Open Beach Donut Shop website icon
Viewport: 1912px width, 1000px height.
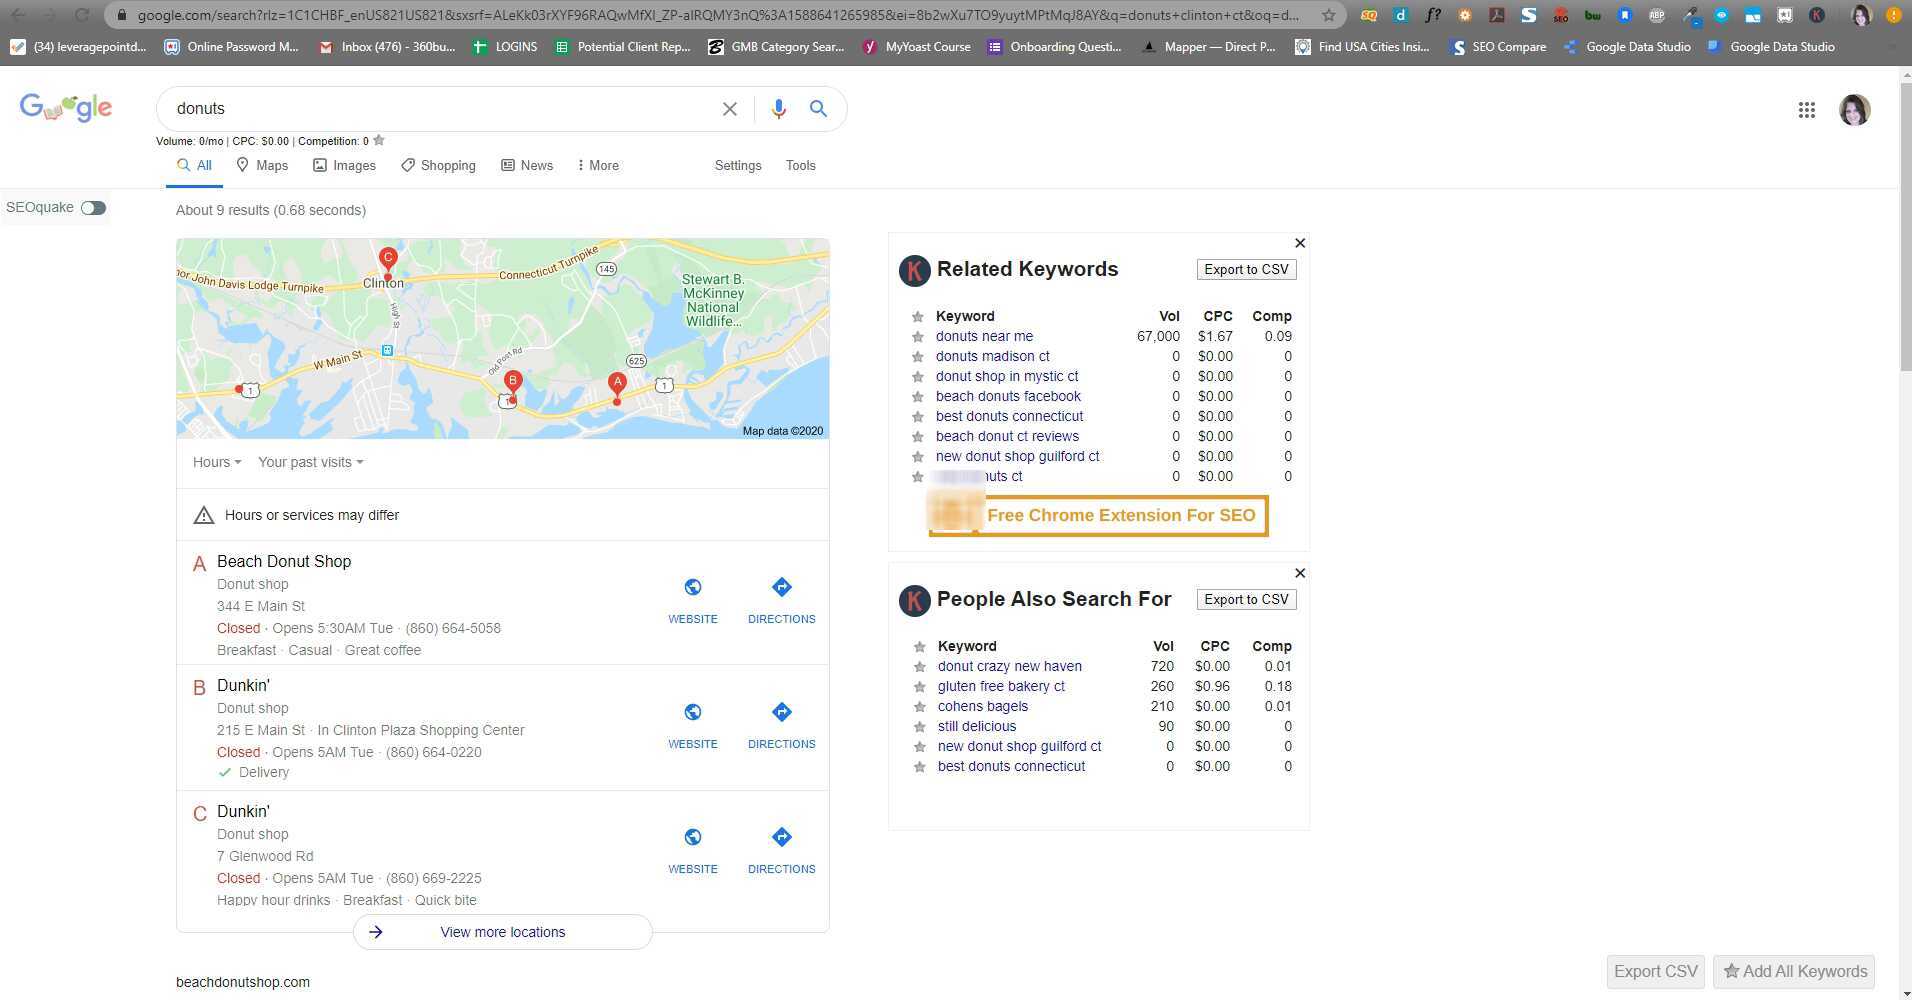click(x=692, y=588)
